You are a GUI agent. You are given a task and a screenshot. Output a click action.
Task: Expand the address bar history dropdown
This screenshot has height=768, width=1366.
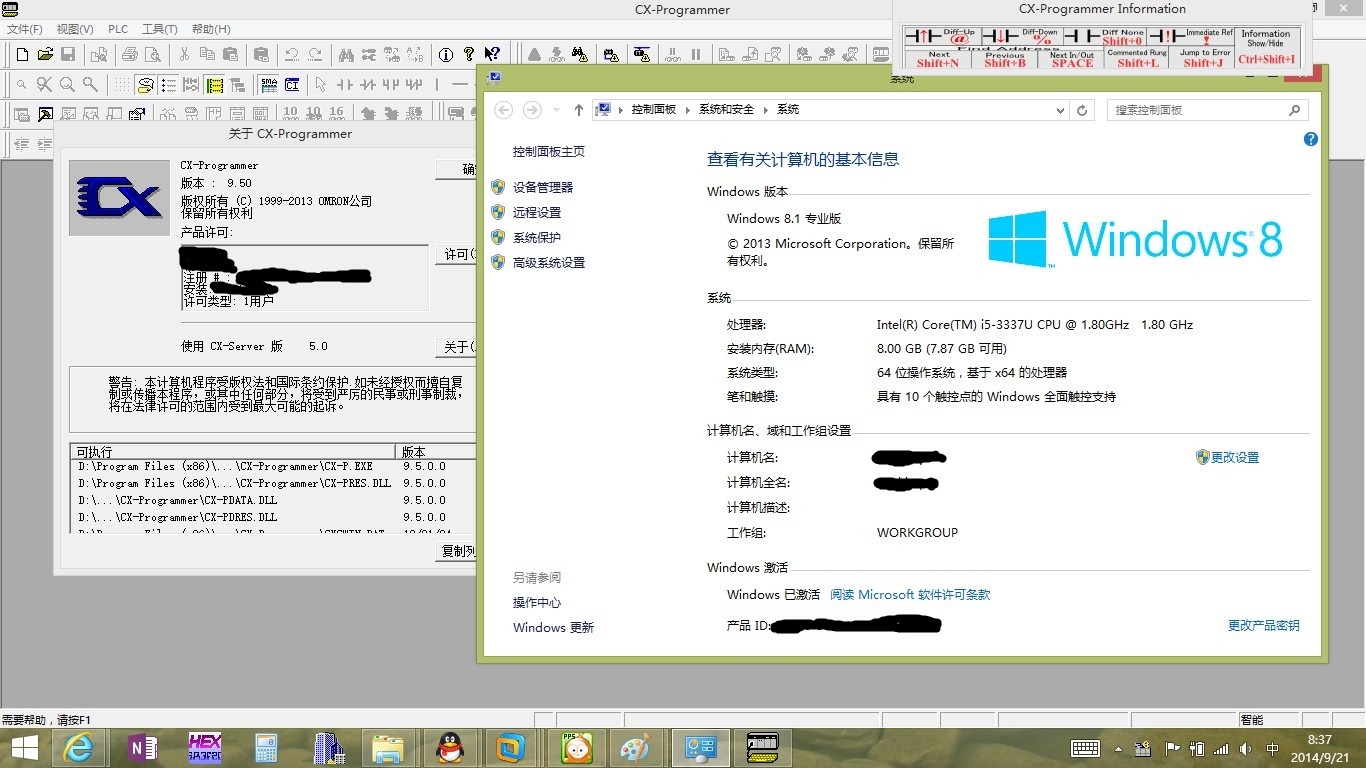click(1060, 110)
